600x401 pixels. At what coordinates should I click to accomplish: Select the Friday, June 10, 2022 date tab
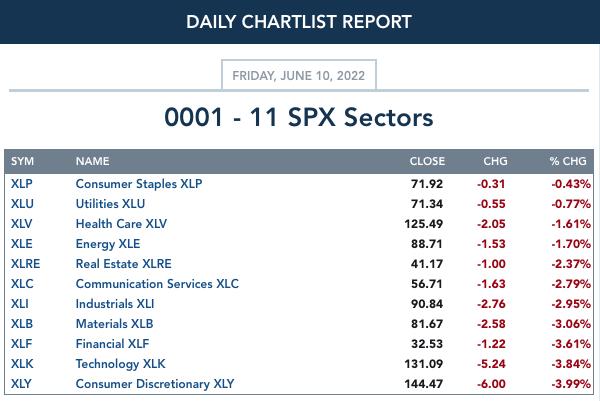click(299, 75)
